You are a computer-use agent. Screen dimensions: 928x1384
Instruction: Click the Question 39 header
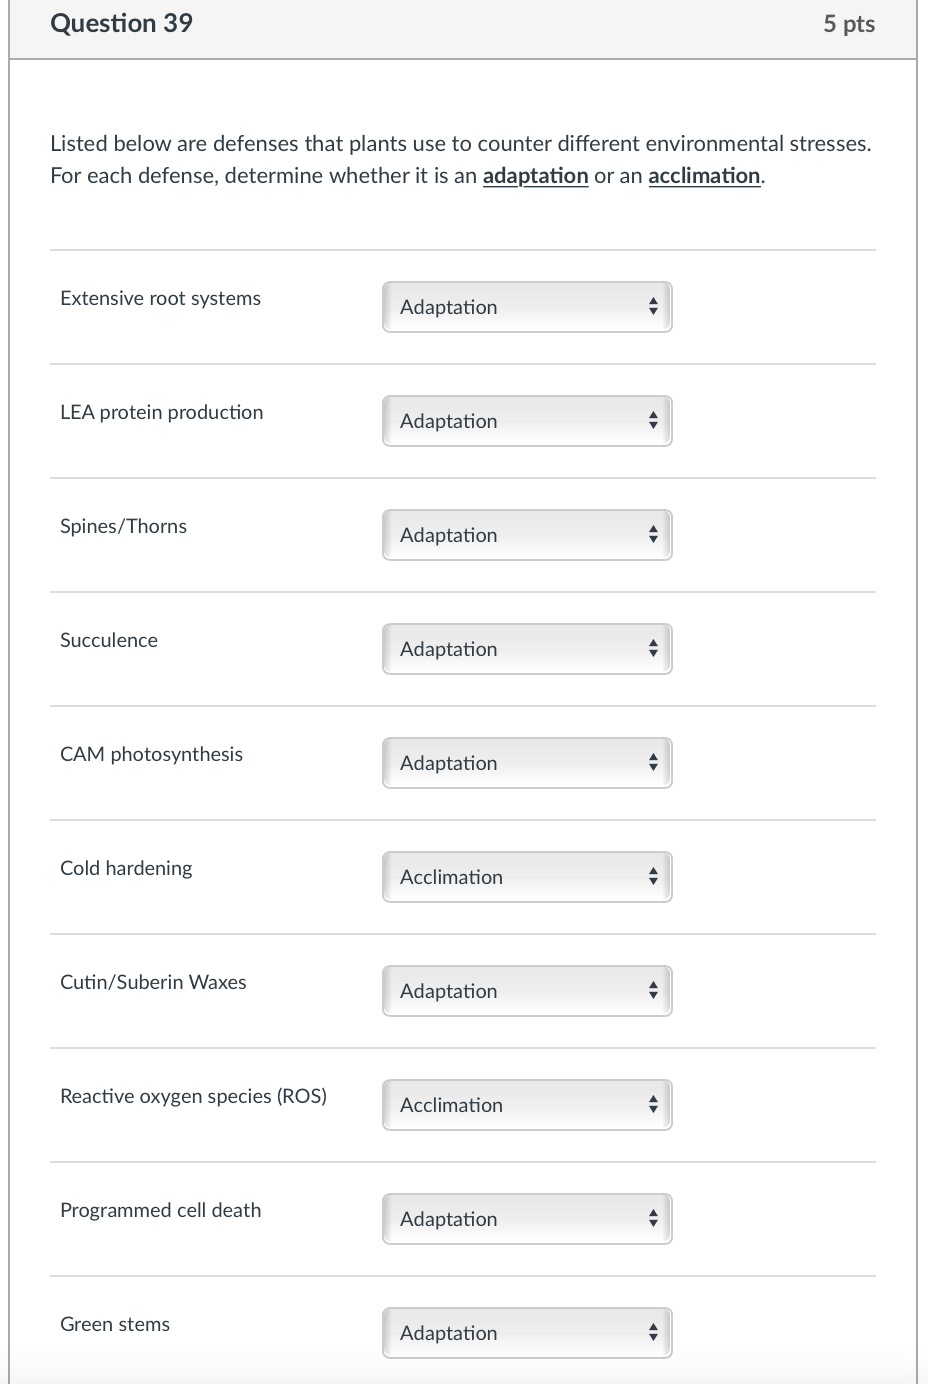(x=121, y=23)
